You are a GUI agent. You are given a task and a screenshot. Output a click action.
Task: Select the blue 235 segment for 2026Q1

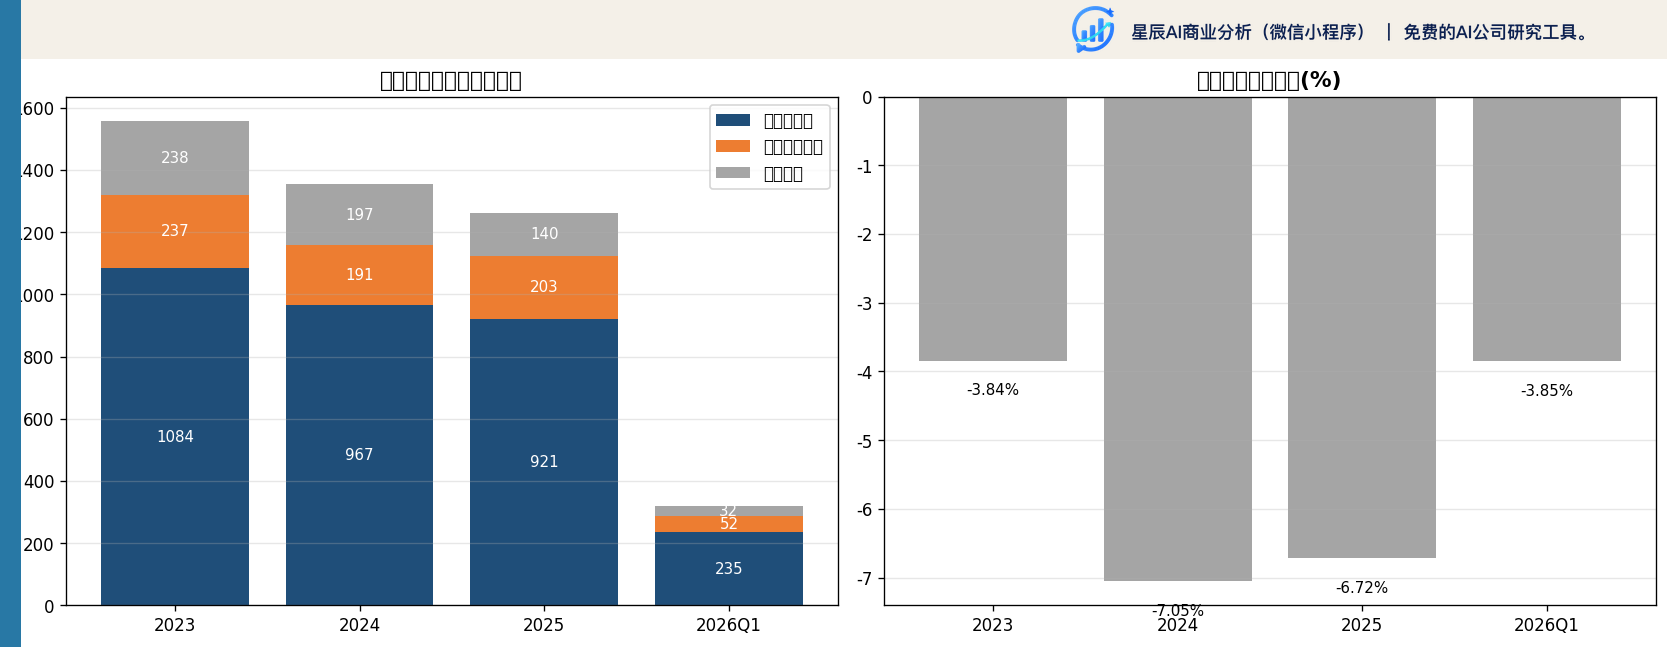pos(729,569)
